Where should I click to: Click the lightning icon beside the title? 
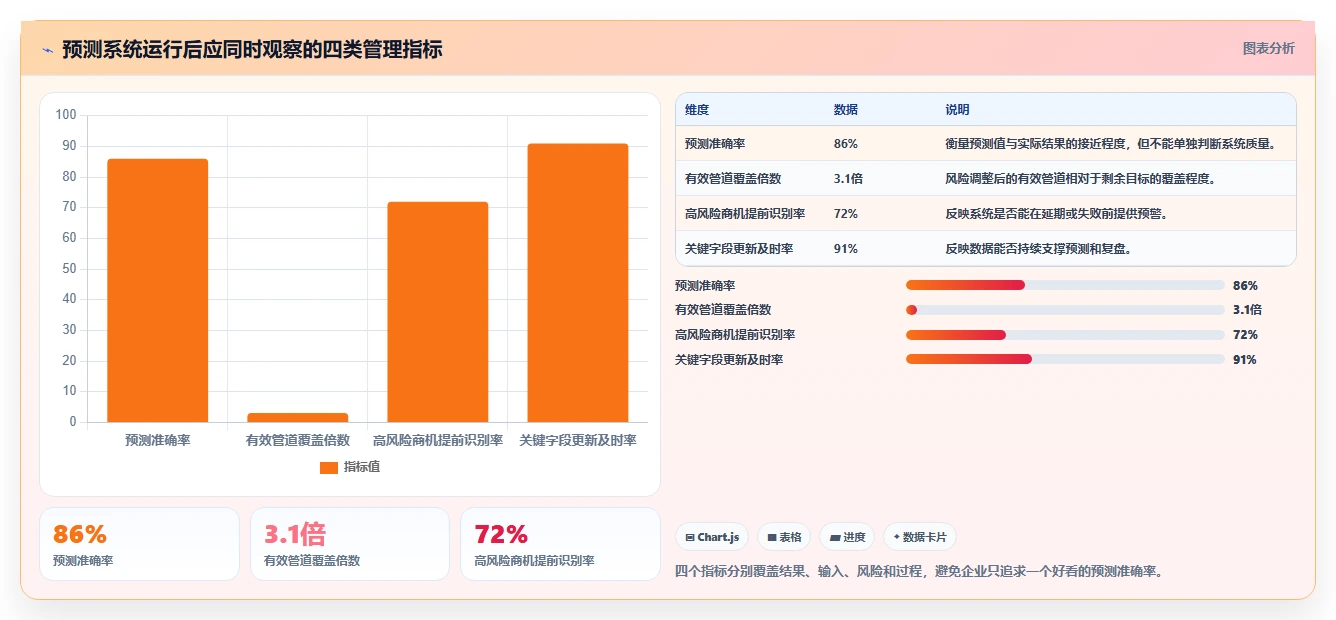(x=48, y=50)
